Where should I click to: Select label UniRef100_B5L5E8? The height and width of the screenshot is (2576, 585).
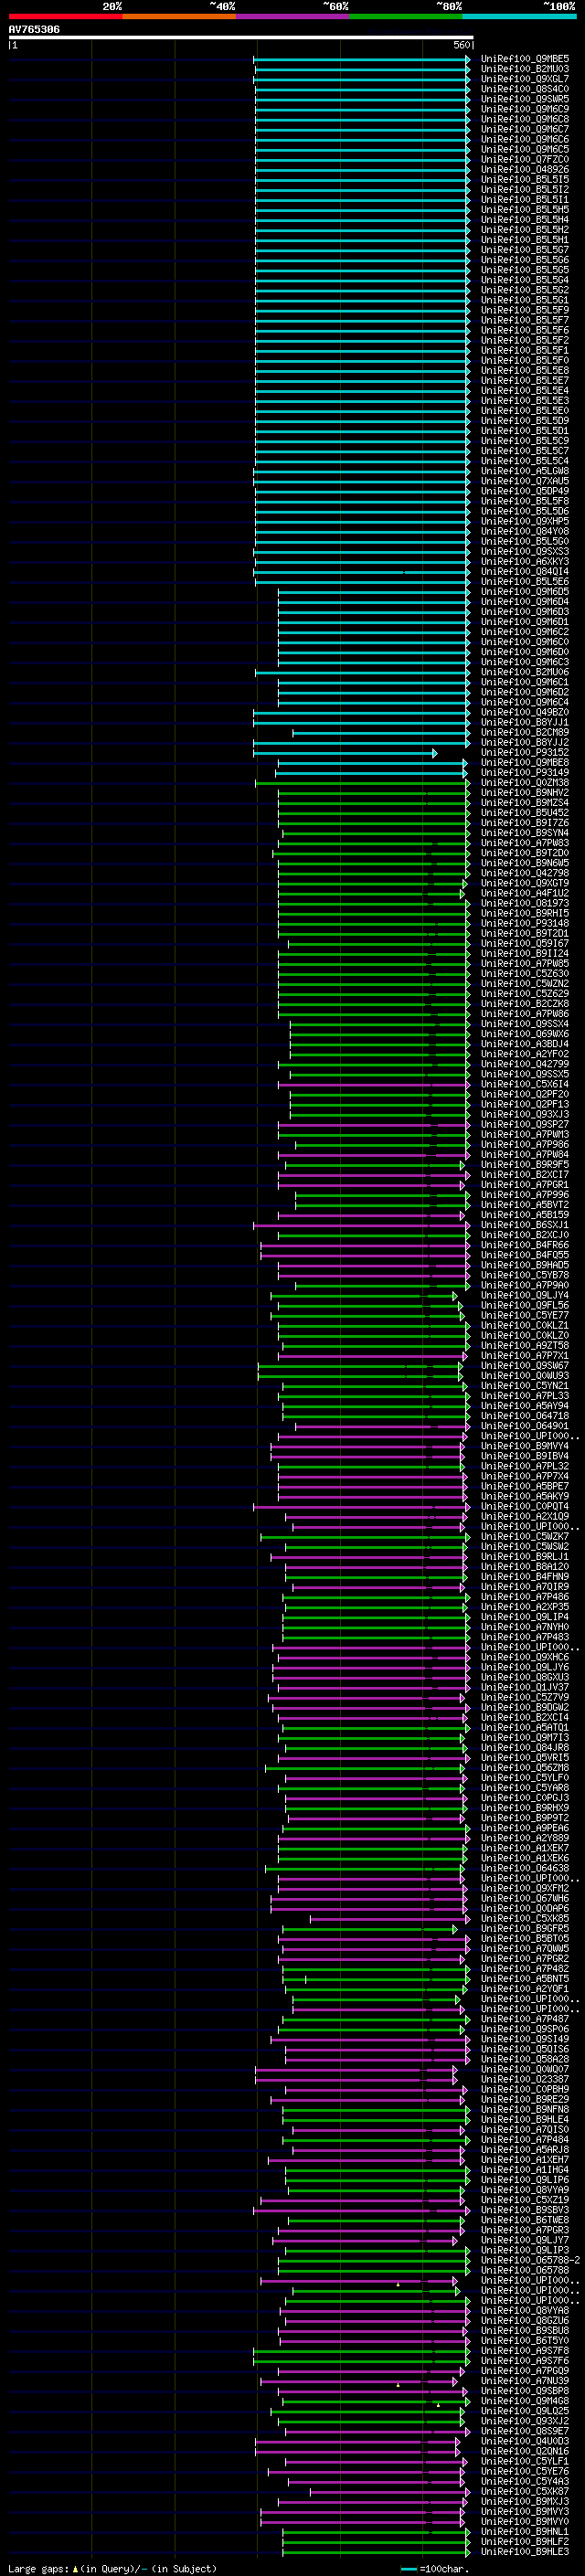pos(524,370)
